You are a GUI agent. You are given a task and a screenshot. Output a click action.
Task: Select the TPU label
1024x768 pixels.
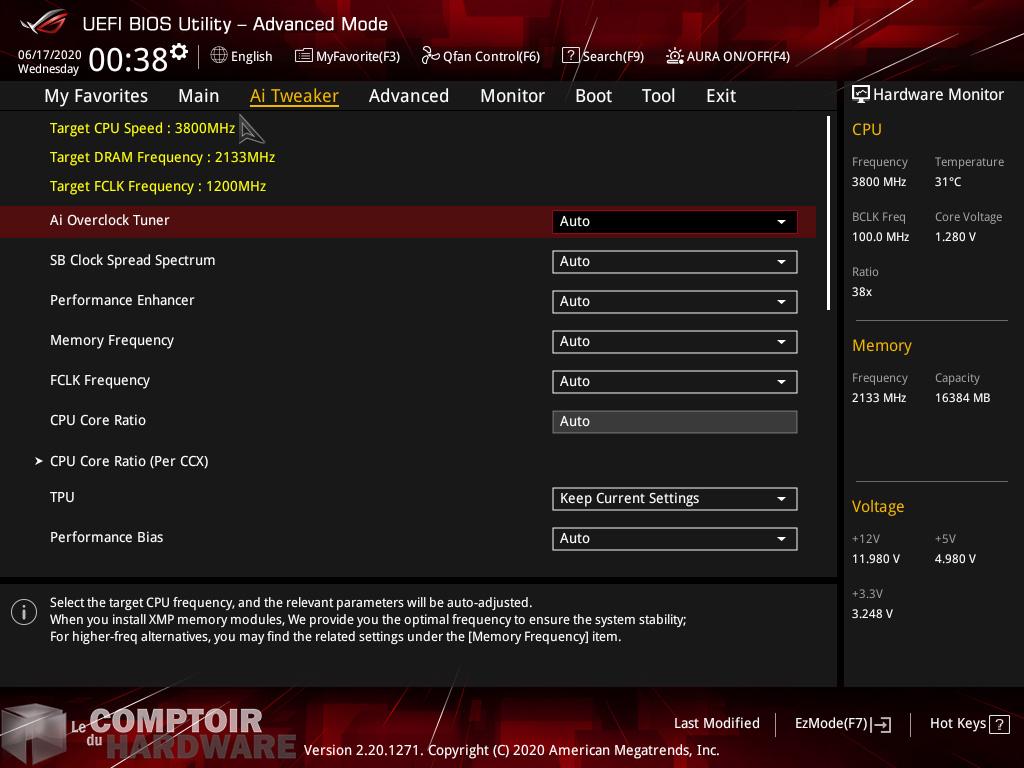[62, 498]
